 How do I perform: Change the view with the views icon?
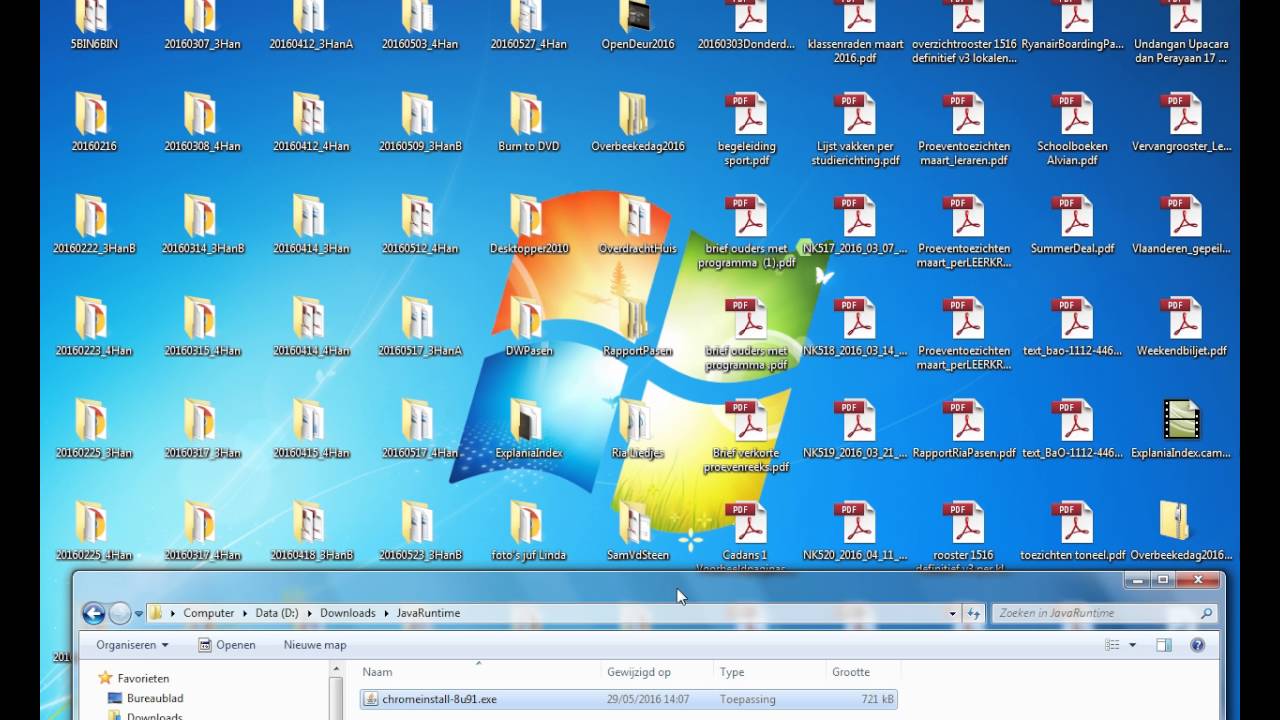tap(1112, 645)
